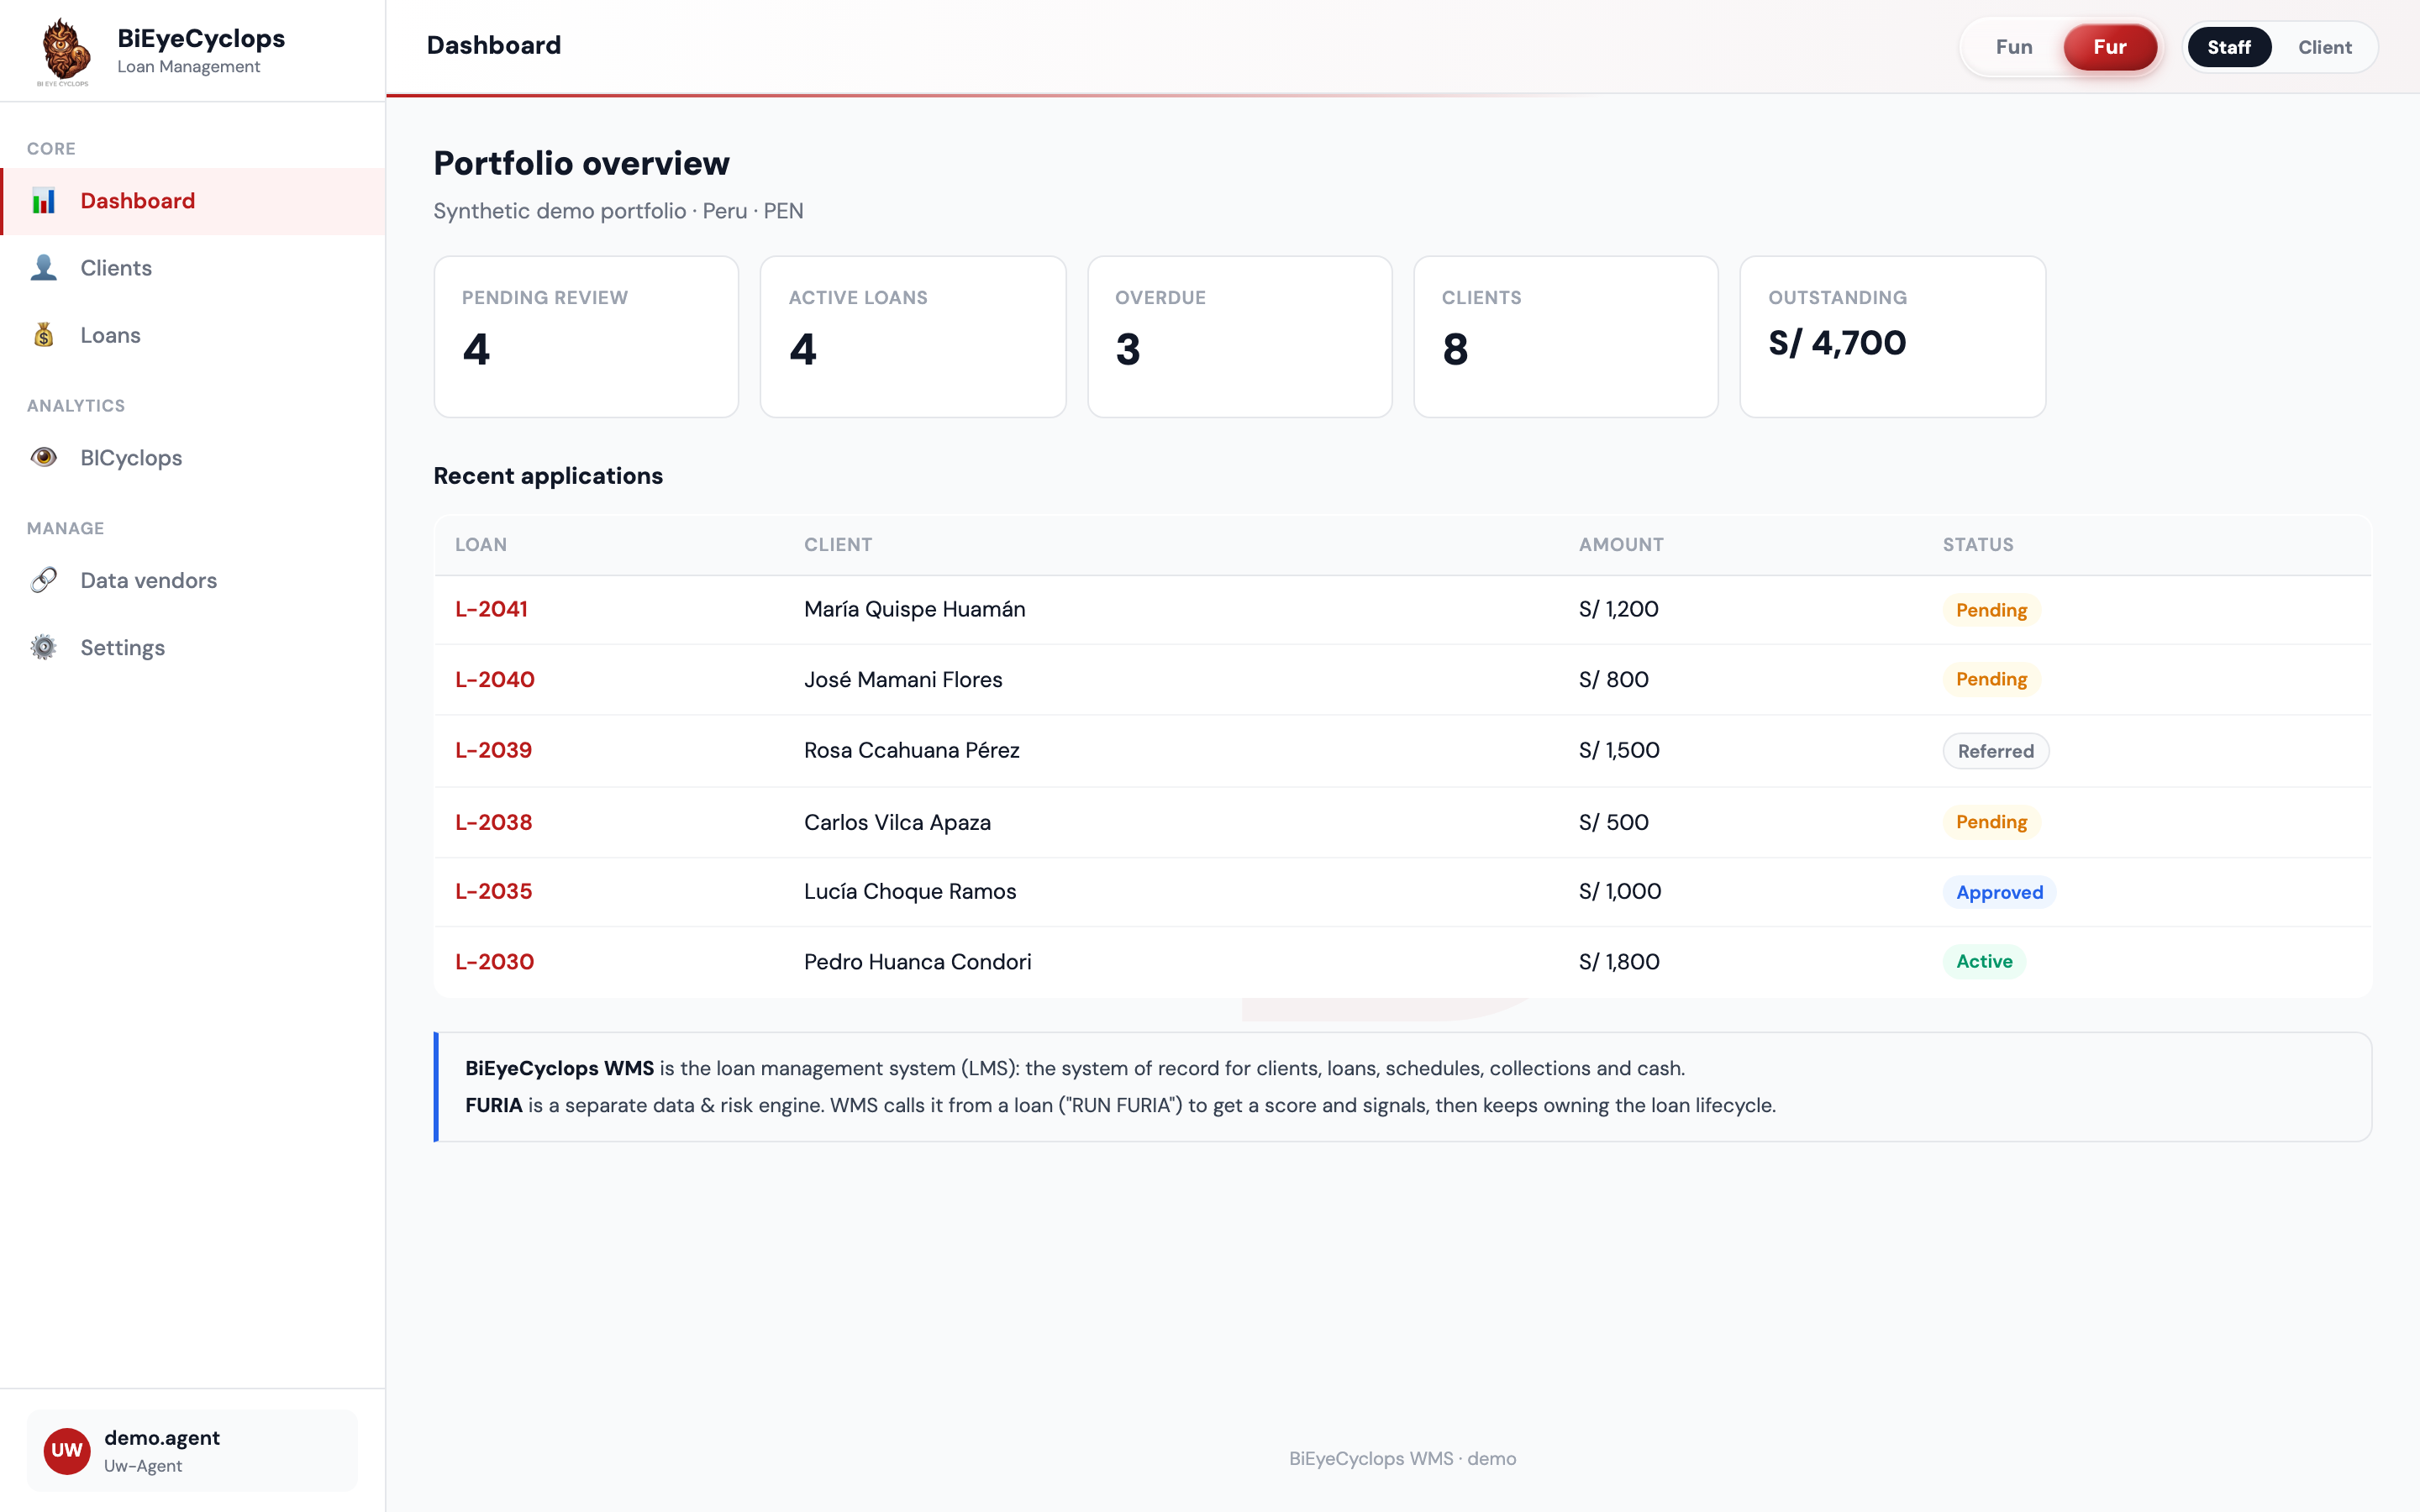The height and width of the screenshot is (1512, 2420).
Task: Open loan L-2035
Action: 494,891
